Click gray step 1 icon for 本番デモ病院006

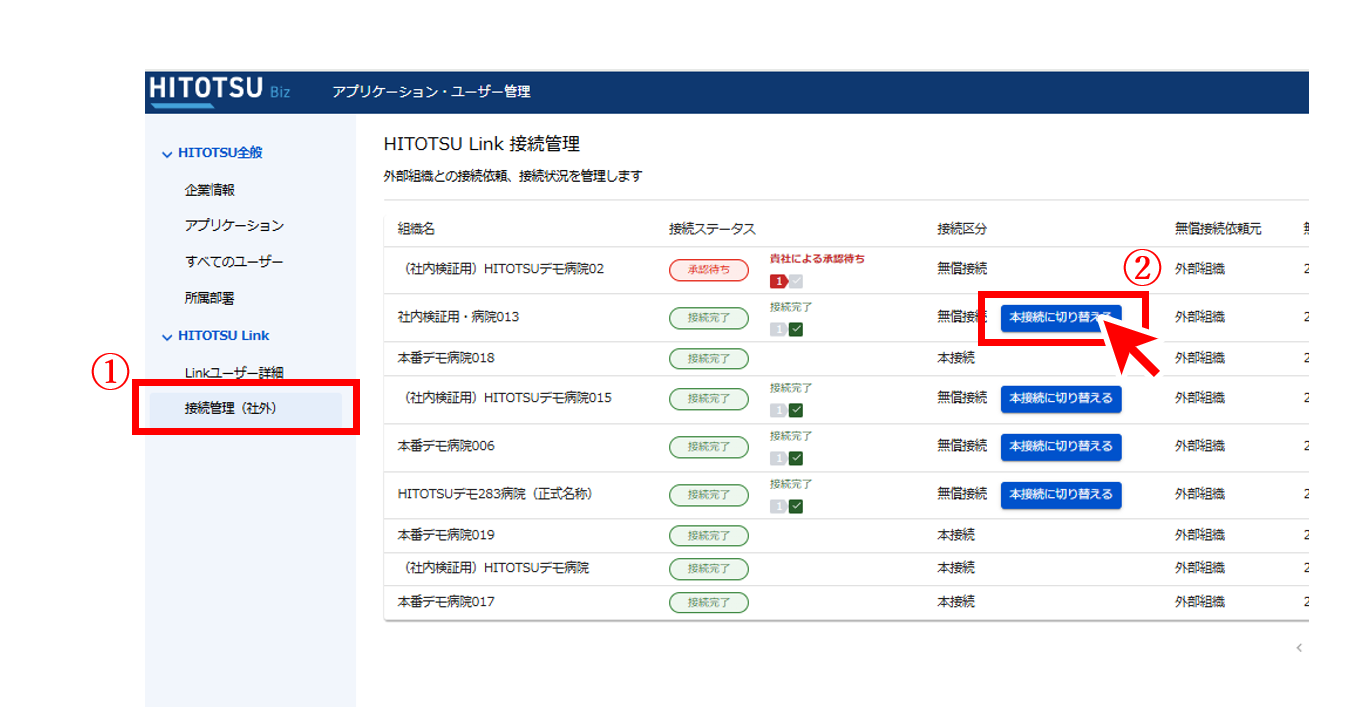(778, 458)
